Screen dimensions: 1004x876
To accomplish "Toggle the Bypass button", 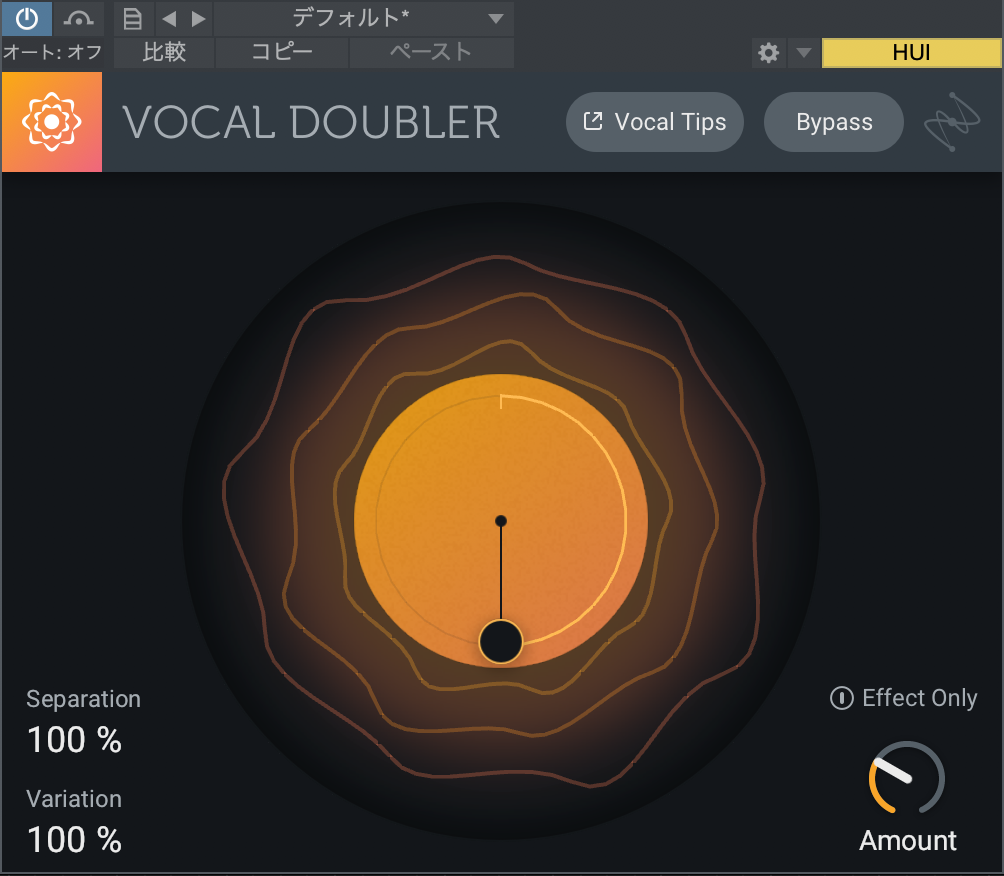I will (x=834, y=122).
